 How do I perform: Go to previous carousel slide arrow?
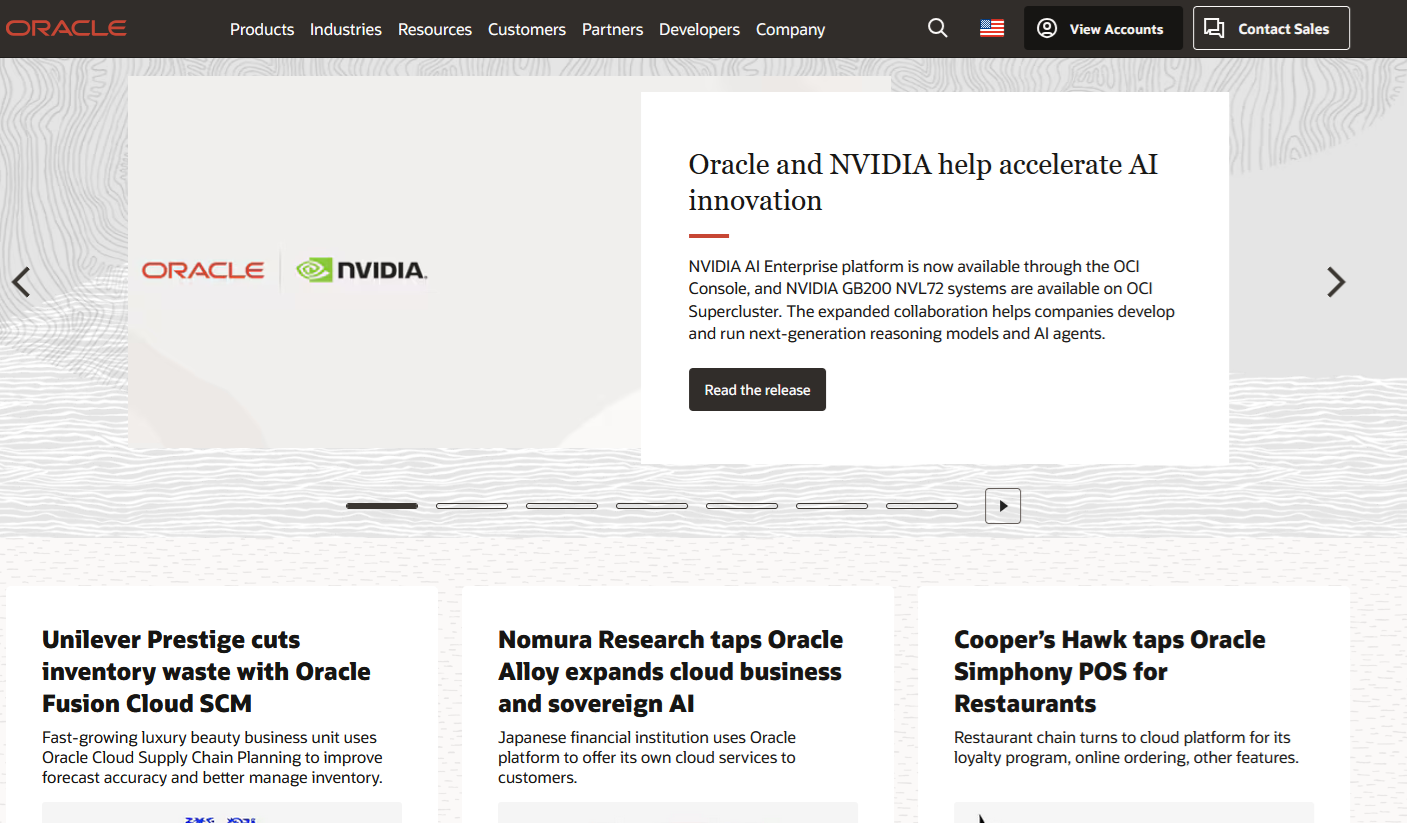coord(21,282)
